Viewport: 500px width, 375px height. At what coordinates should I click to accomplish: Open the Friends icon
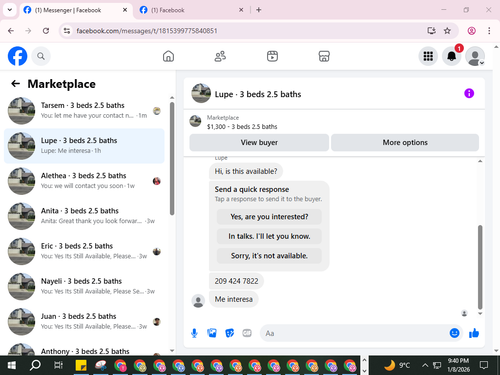[220, 56]
